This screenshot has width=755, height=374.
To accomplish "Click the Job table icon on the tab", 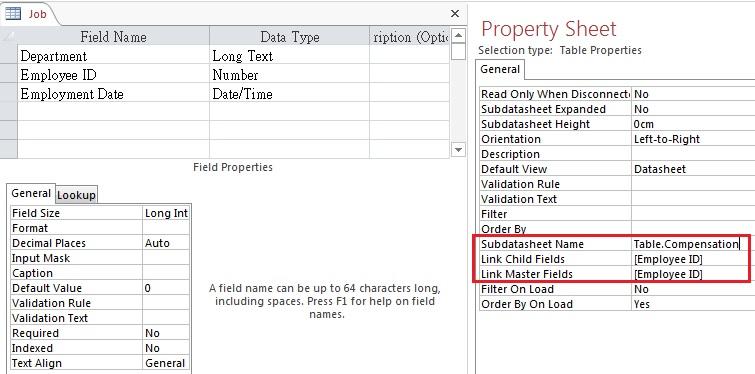I will click(x=13, y=13).
